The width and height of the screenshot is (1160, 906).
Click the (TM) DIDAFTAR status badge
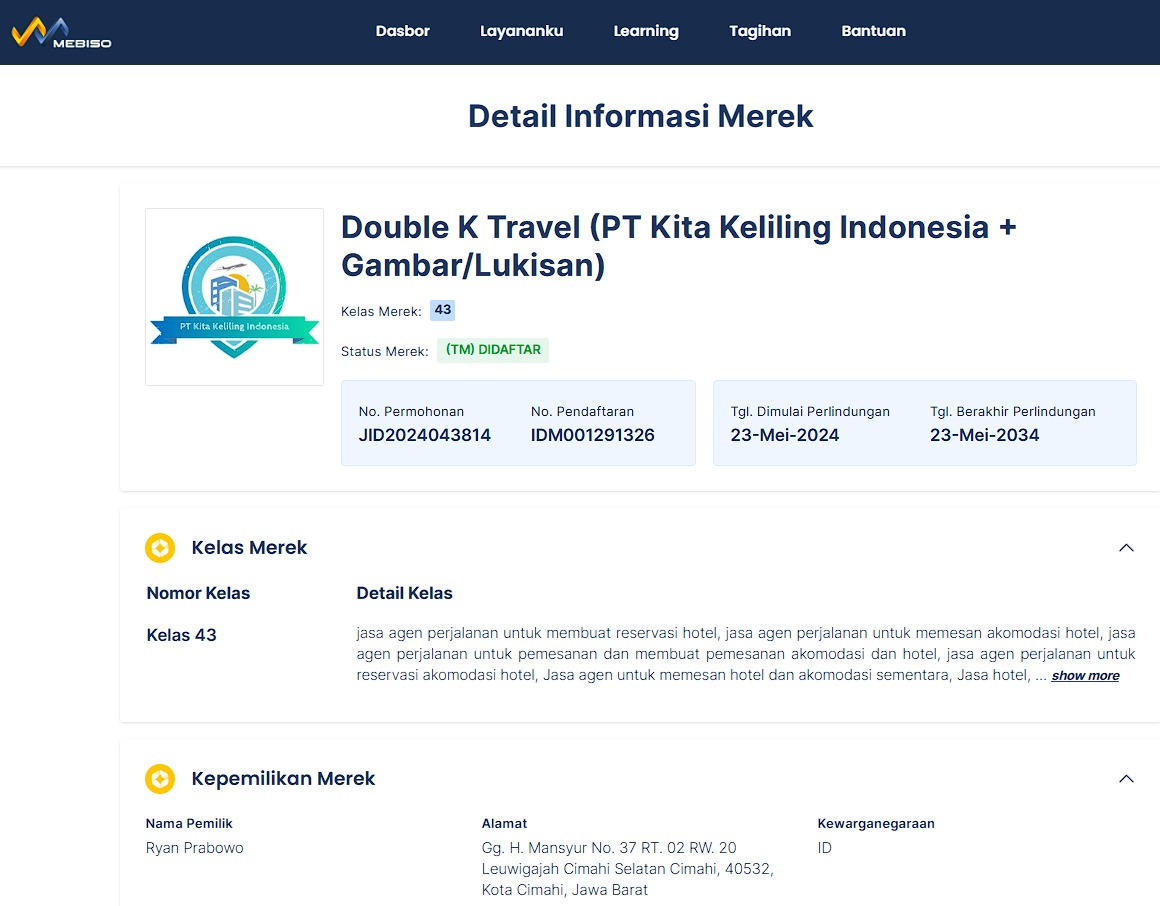point(493,350)
